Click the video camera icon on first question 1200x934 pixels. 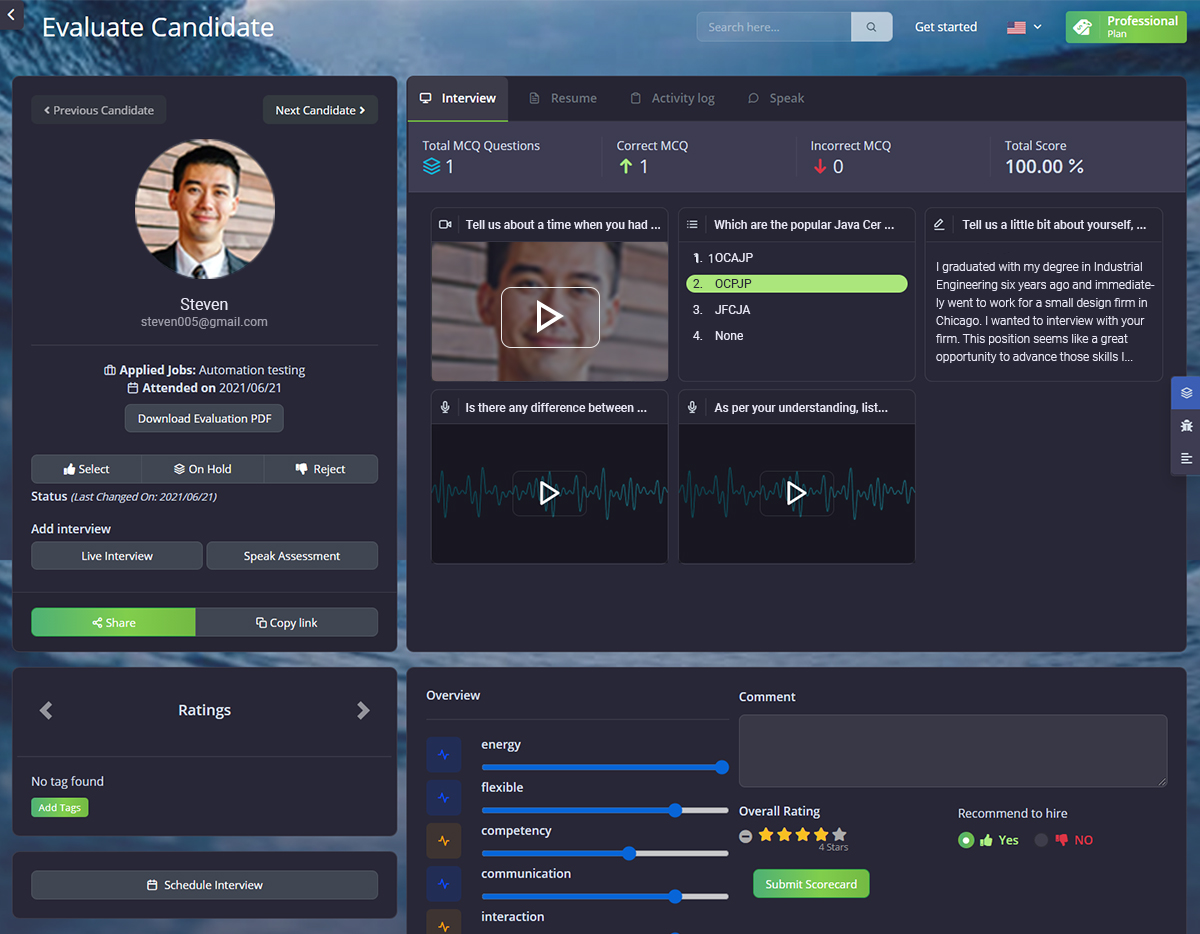pyautogui.click(x=446, y=225)
